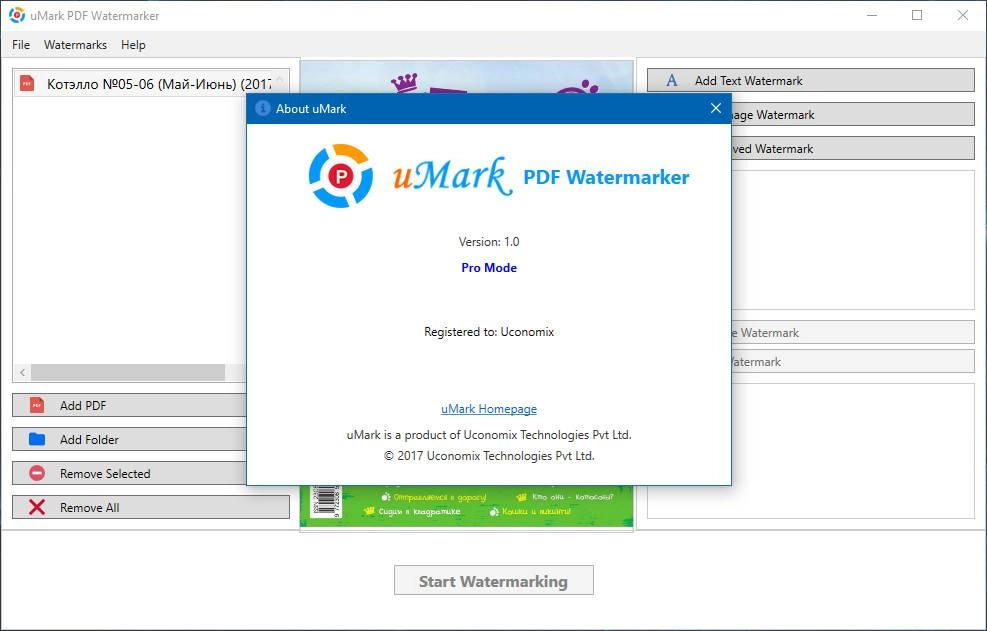Click the Version: 1.0 text

pos(489,242)
